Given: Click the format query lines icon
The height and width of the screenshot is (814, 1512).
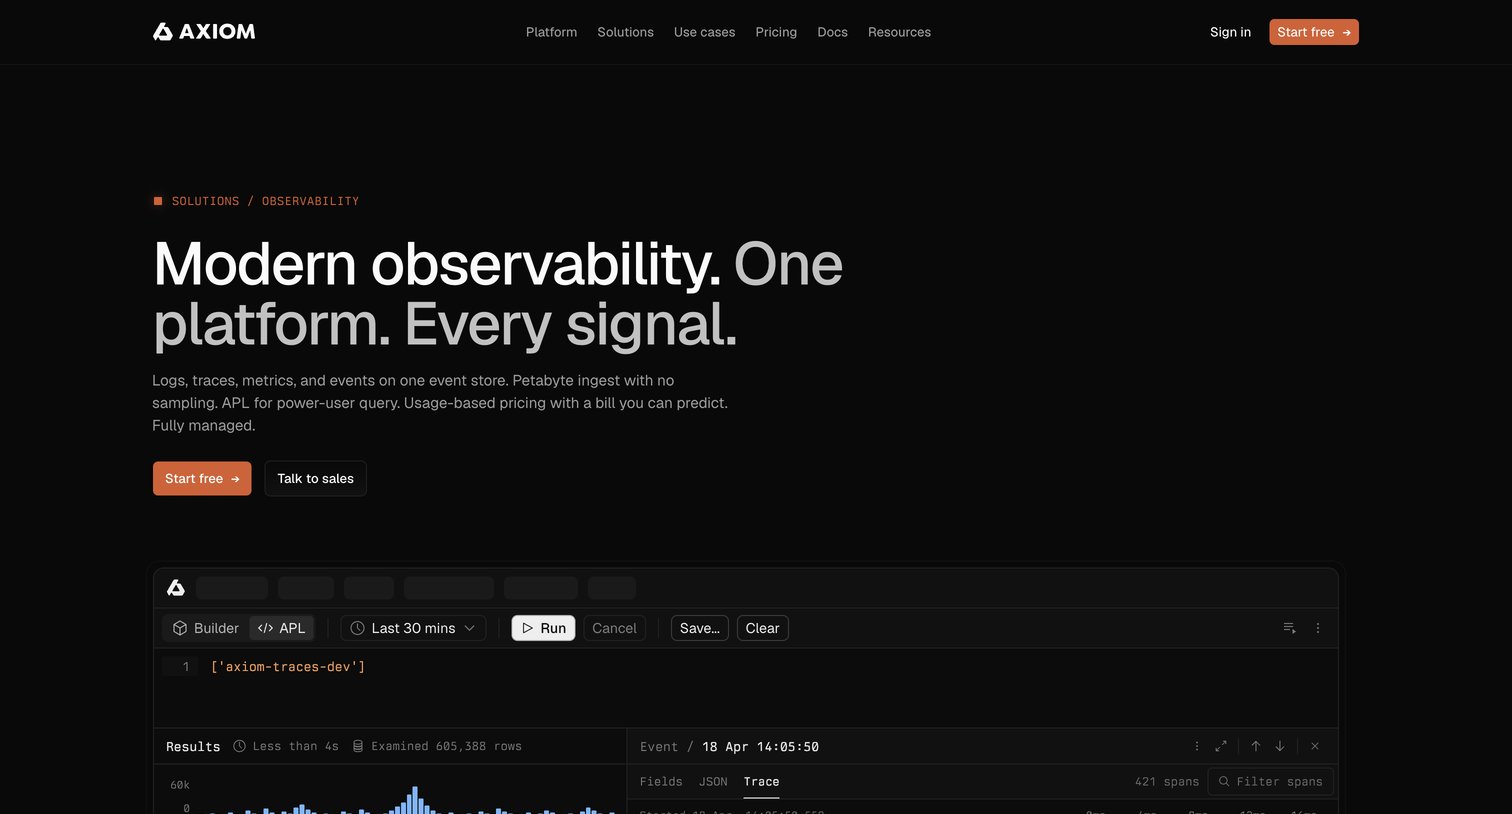Looking at the screenshot, I should tap(1289, 628).
